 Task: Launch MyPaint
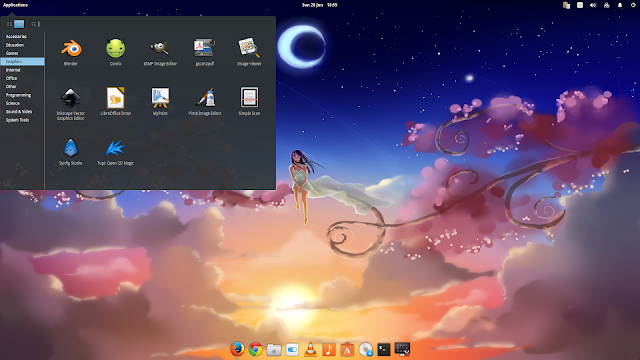pos(160,101)
